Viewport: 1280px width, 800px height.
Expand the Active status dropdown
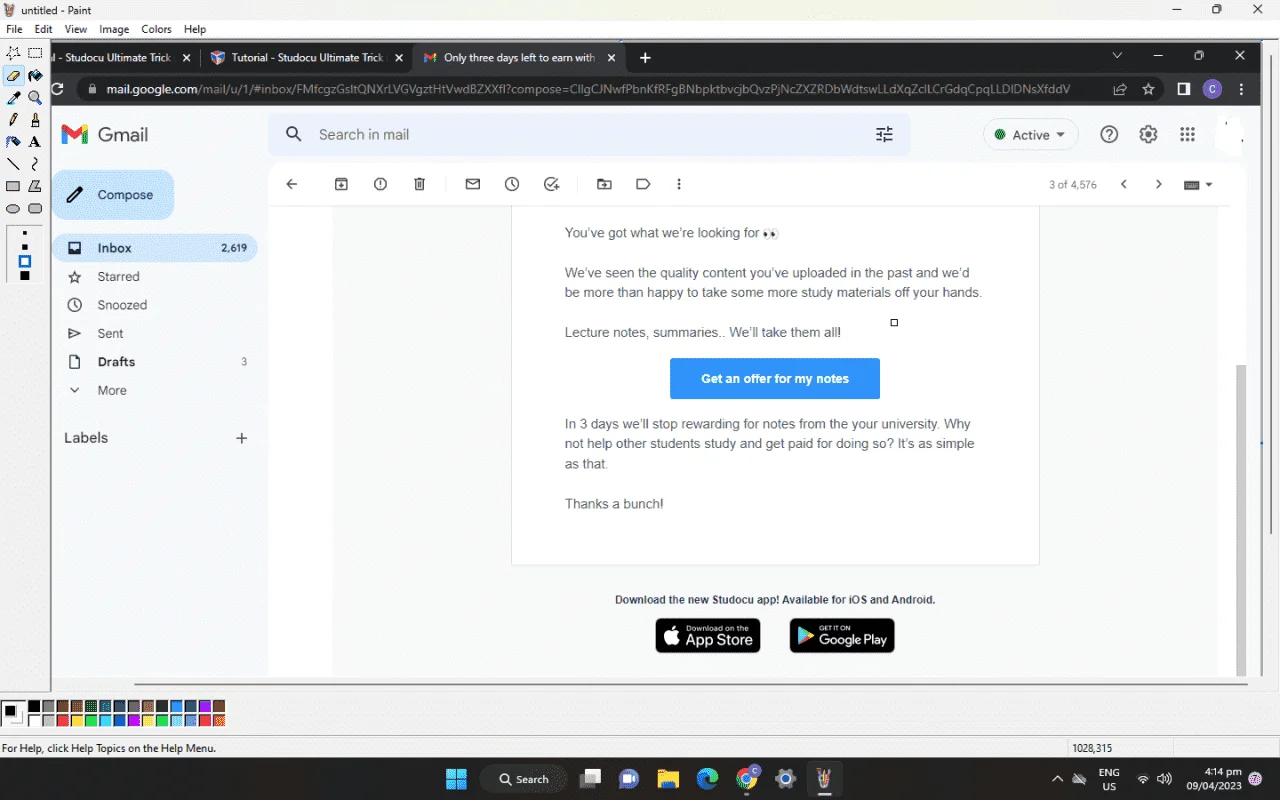point(1030,135)
